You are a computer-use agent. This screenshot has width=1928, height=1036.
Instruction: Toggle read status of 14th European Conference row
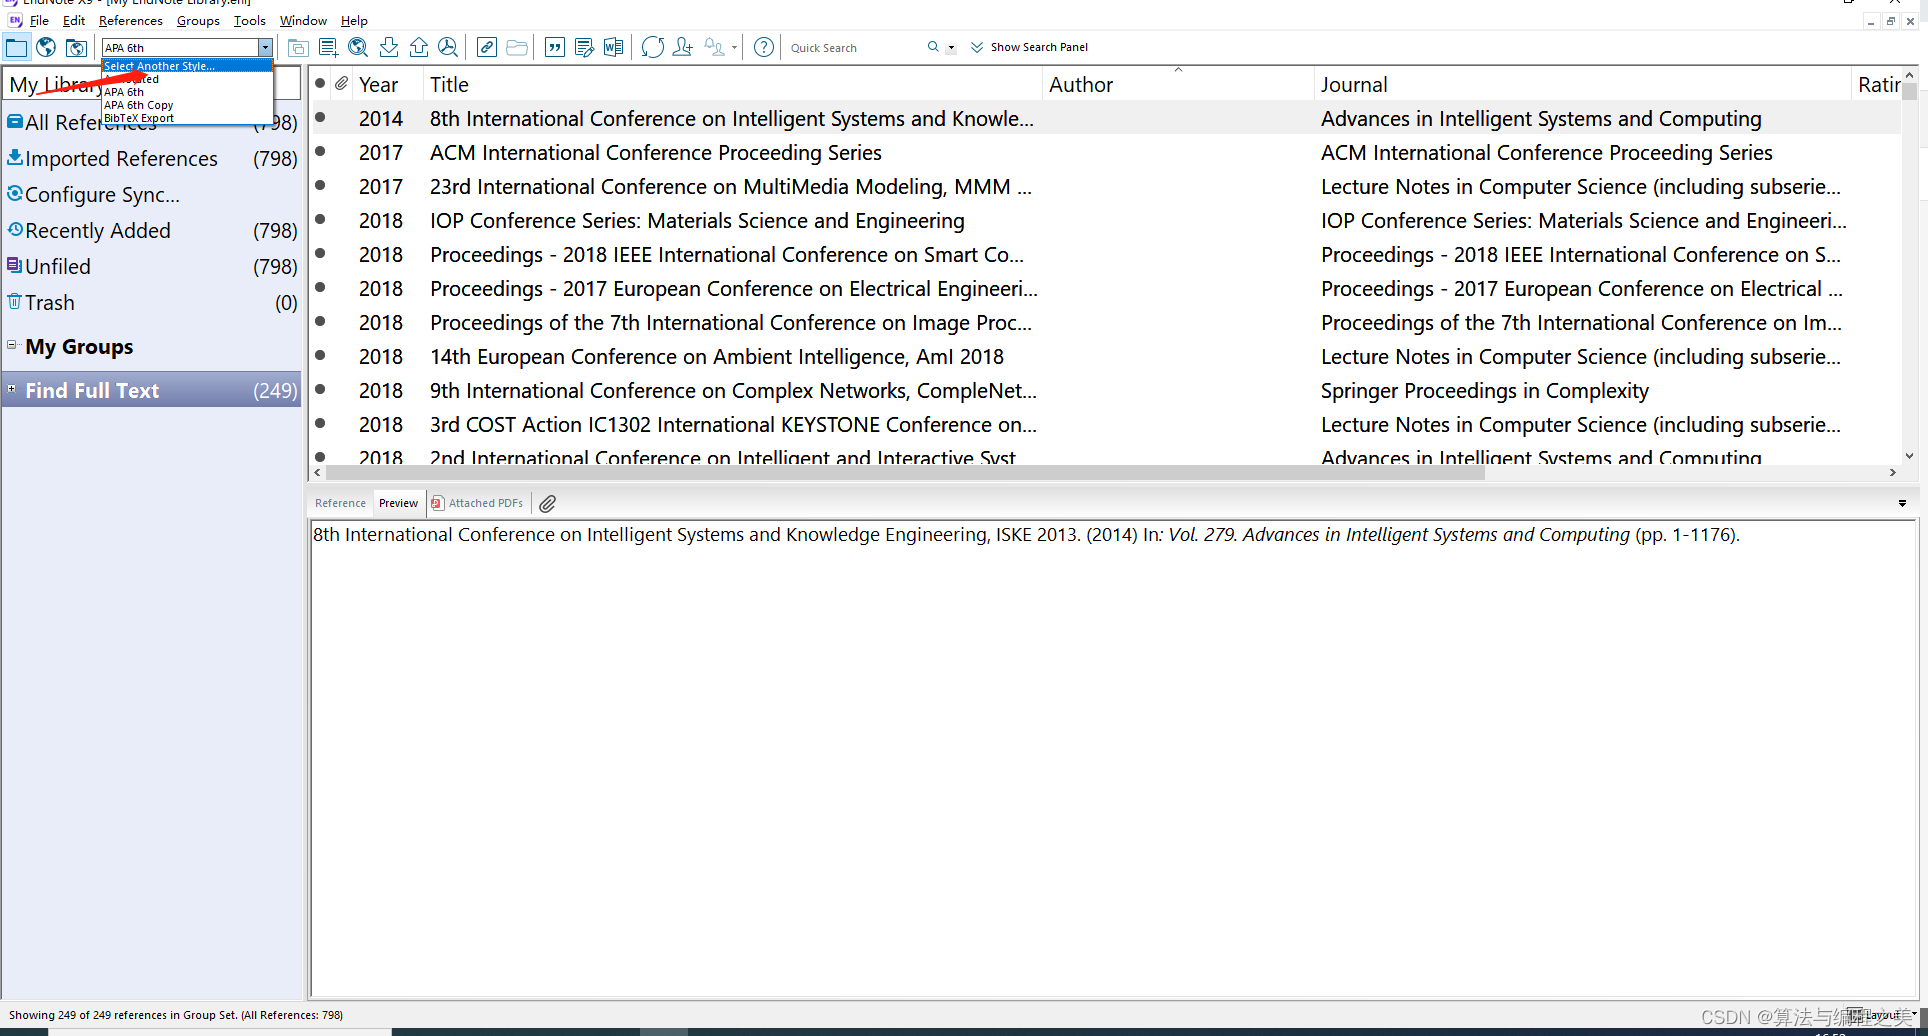point(320,355)
